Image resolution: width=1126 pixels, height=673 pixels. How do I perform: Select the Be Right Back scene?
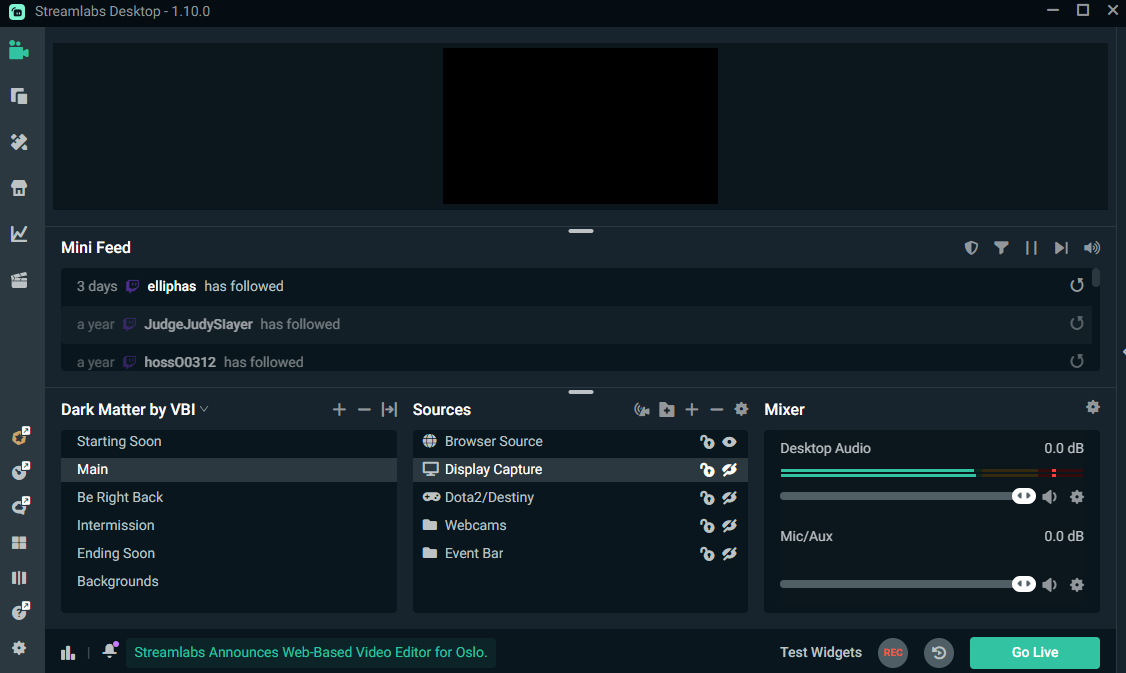229,498
